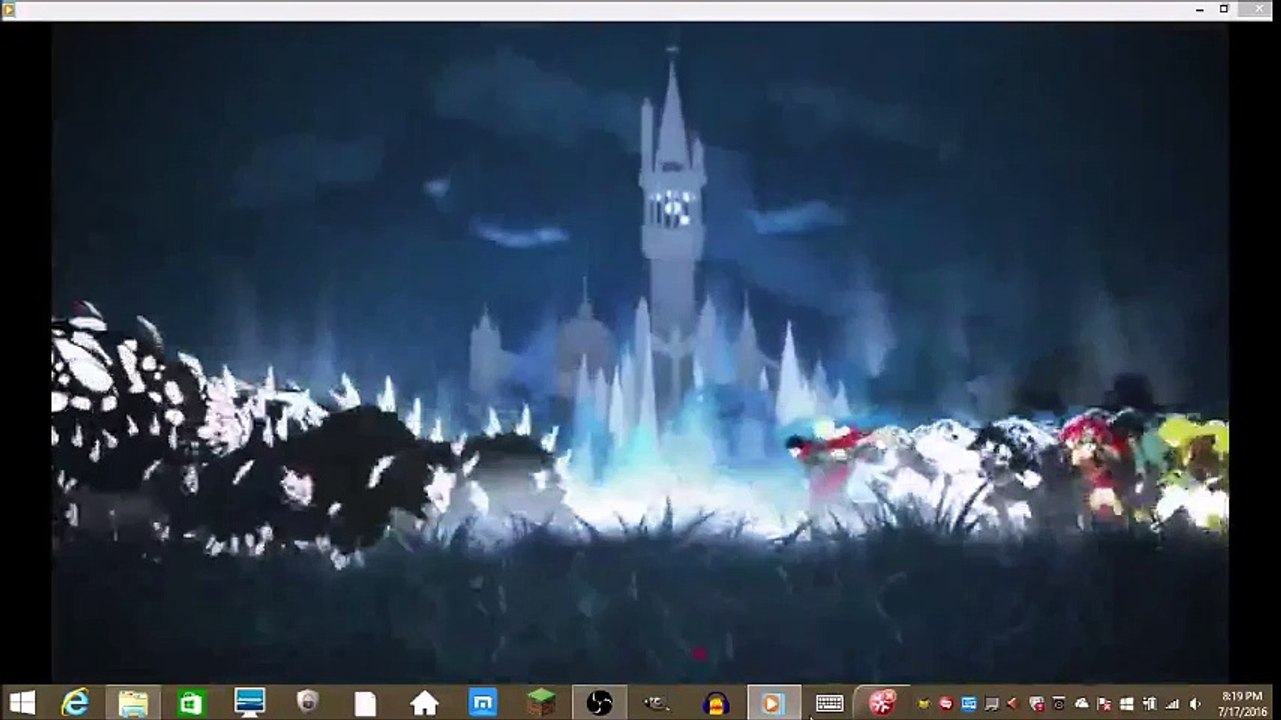Restore down the media player window
1281x720 pixels.
click(x=1223, y=8)
